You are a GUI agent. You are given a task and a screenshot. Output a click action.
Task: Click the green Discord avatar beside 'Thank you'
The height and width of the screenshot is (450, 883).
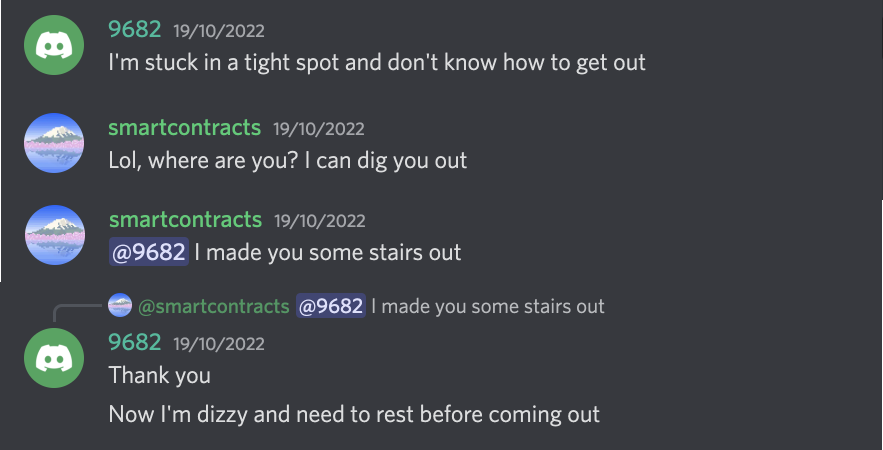click(53, 357)
